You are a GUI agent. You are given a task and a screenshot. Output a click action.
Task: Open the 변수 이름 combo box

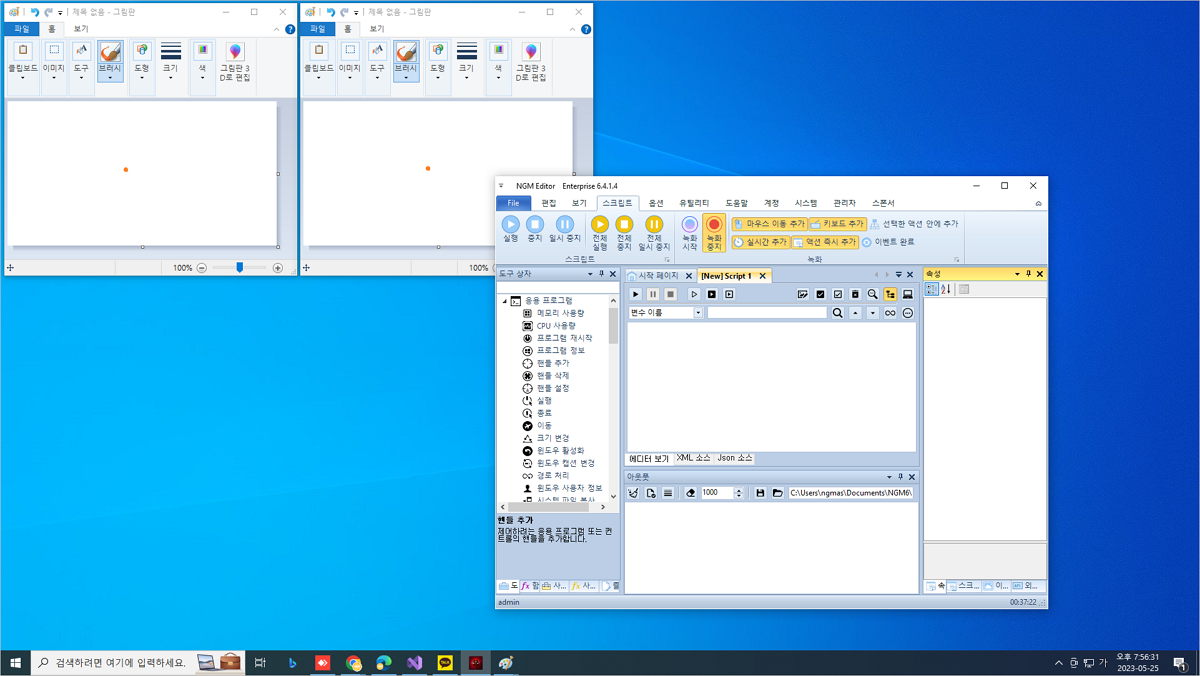(698, 313)
